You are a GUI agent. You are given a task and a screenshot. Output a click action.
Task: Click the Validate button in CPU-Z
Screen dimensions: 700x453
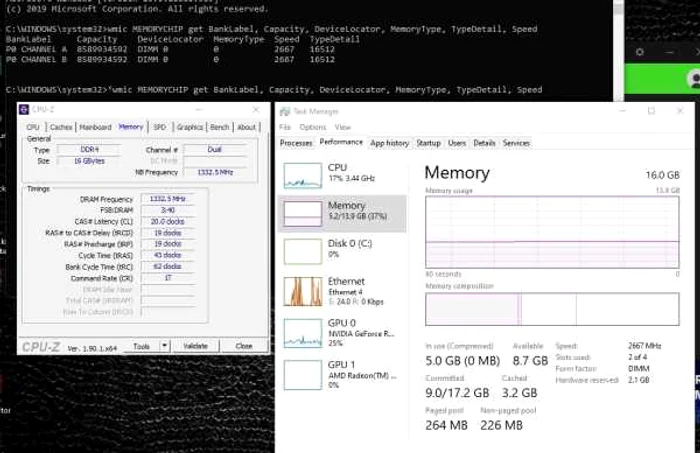click(x=196, y=346)
